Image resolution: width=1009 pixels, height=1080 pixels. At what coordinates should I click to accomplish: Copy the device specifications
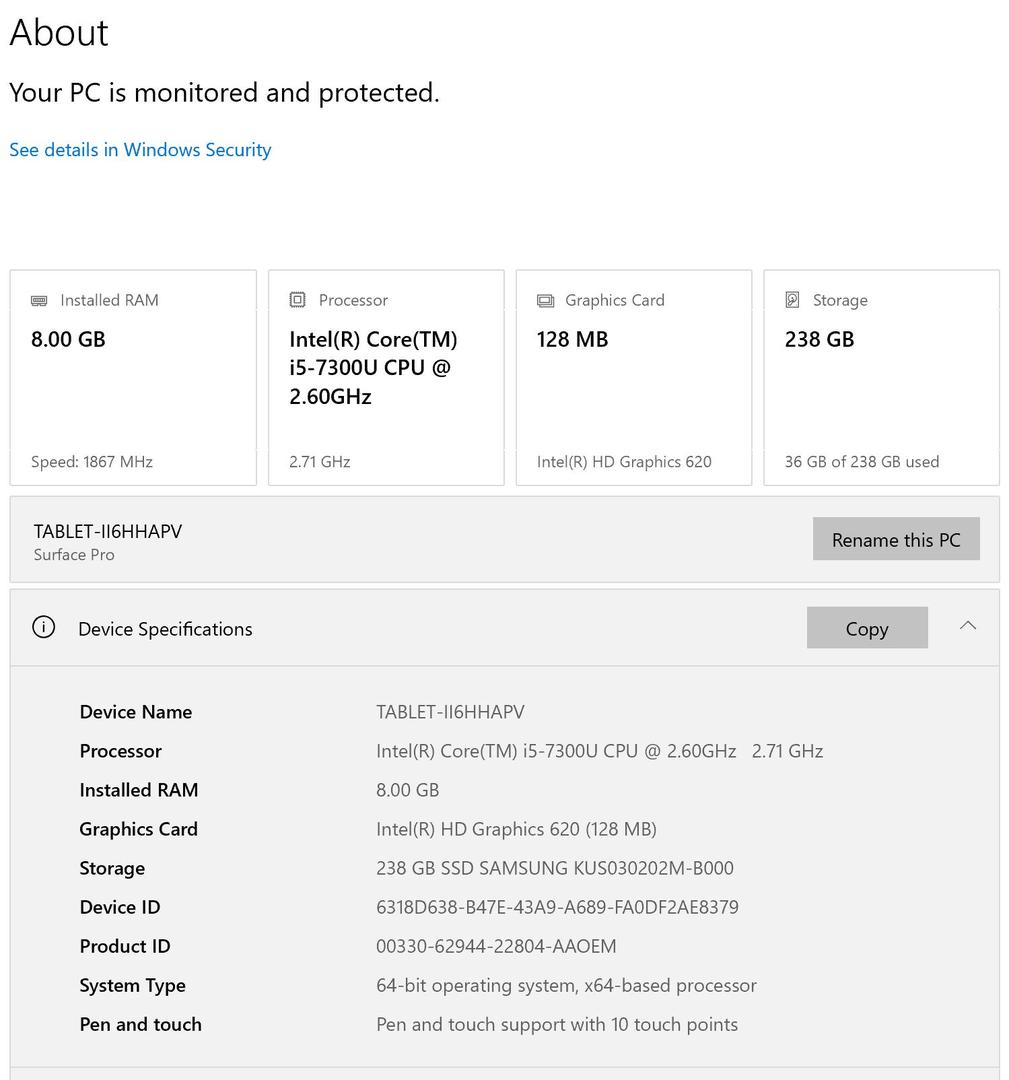pyautogui.click(x=866, y=628)
